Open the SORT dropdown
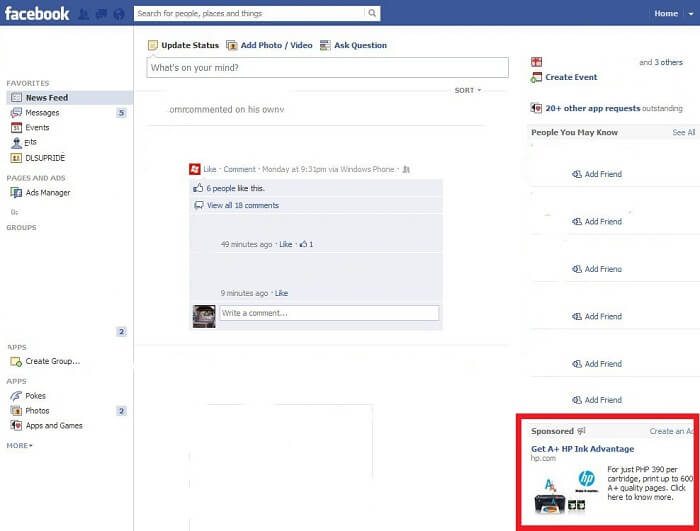The height and width of the screenshot is (531, 700). (468, 90)
